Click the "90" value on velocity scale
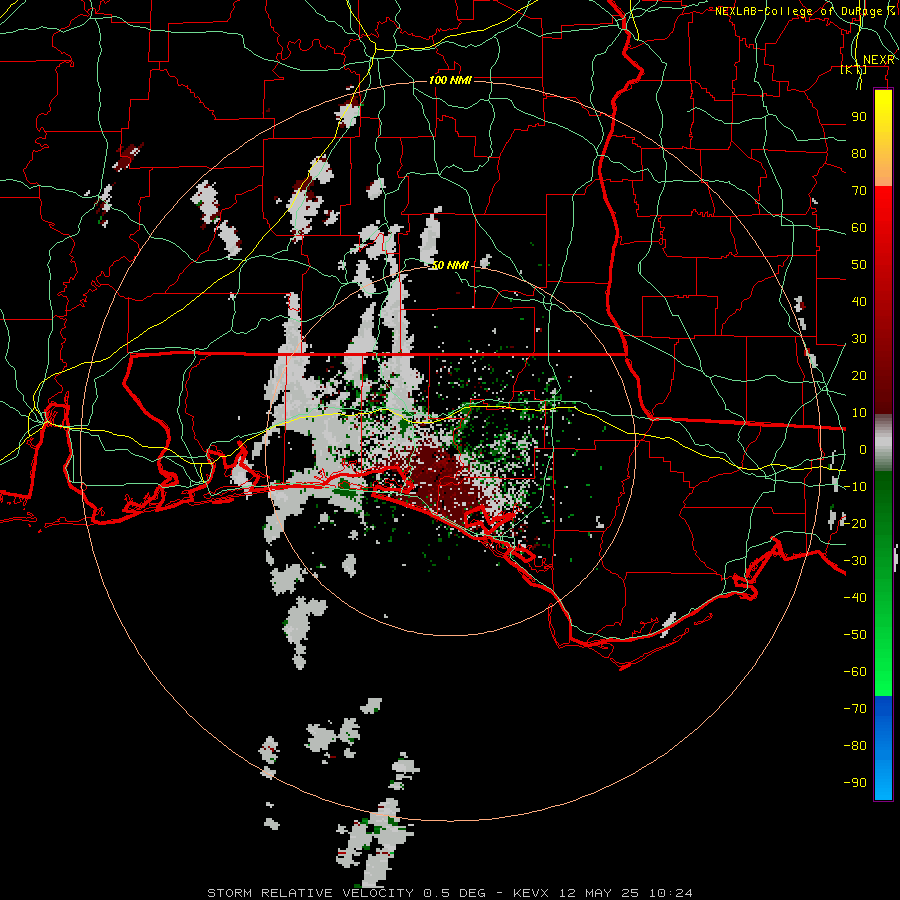Viewport: 900px width, 900px height. tap(859, 117)
